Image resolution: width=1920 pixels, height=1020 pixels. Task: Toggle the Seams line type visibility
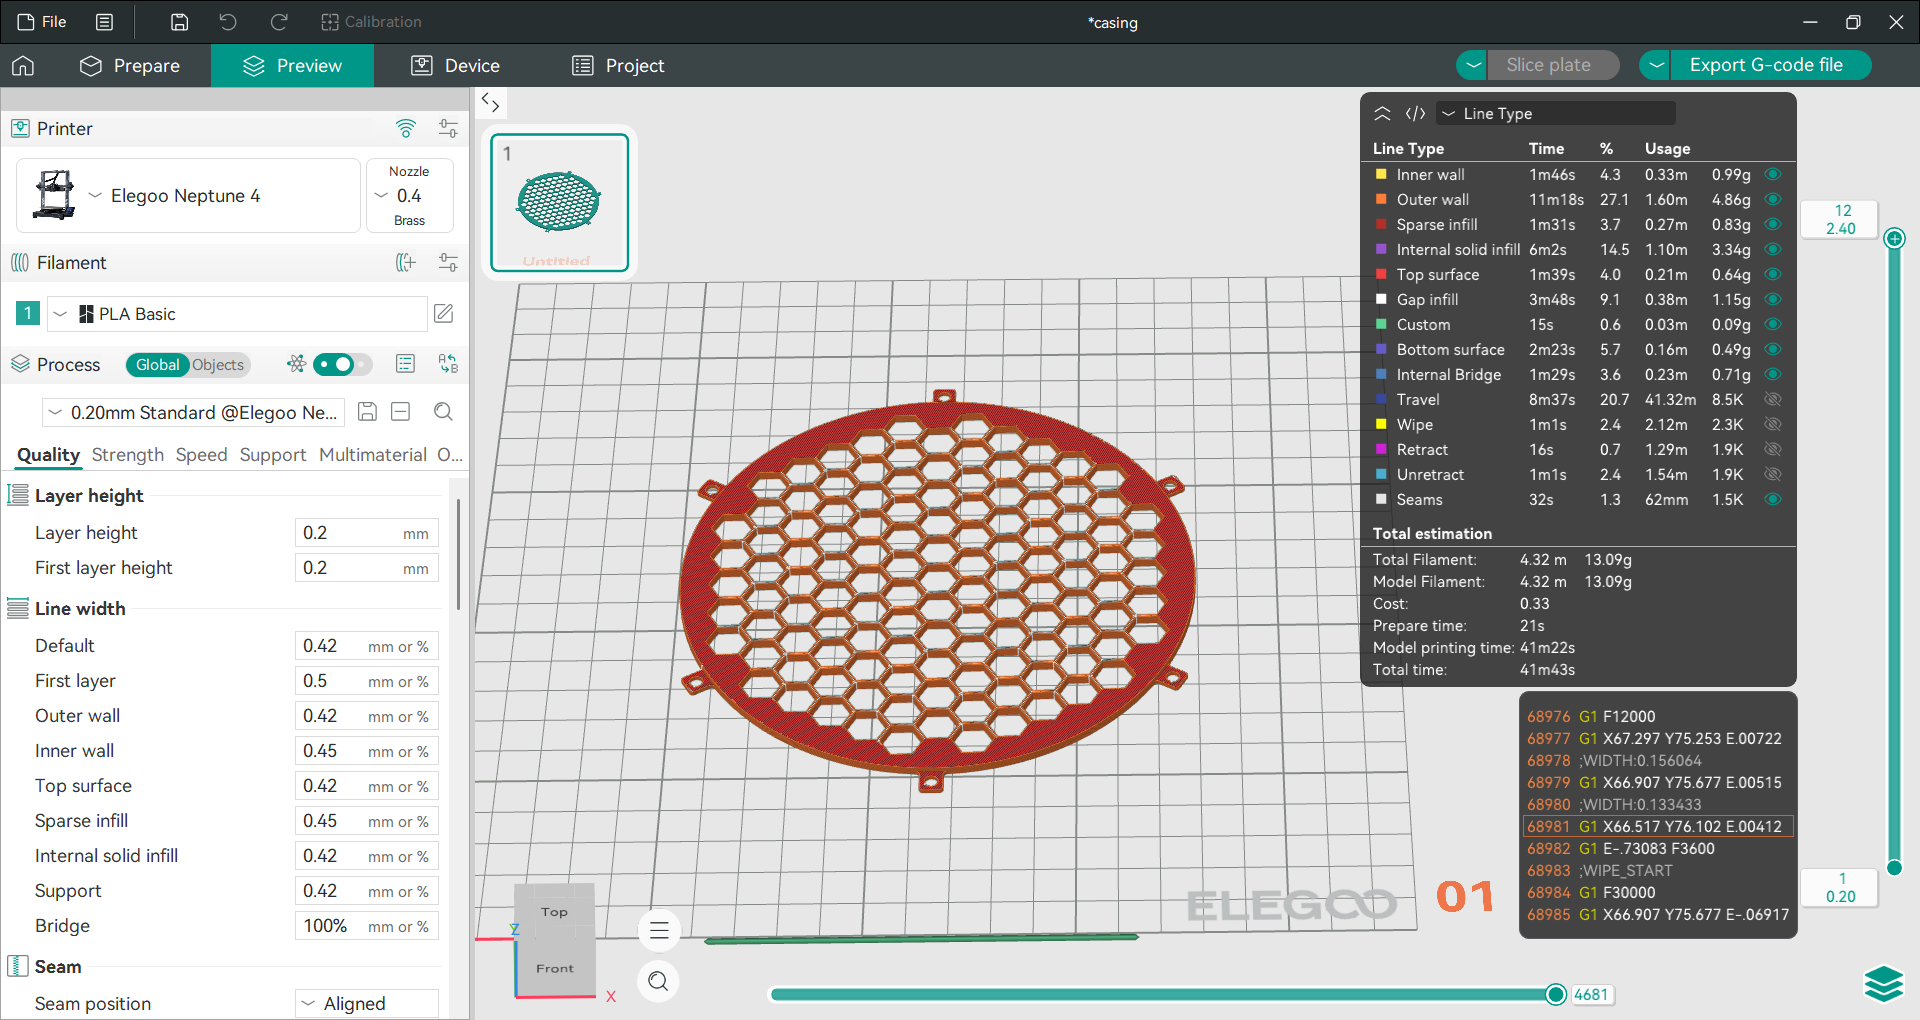[1773, 499]
